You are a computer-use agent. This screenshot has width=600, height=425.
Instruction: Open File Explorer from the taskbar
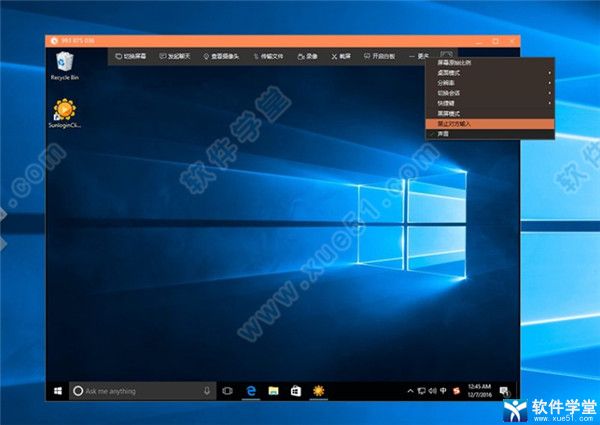tap(272, 390)
